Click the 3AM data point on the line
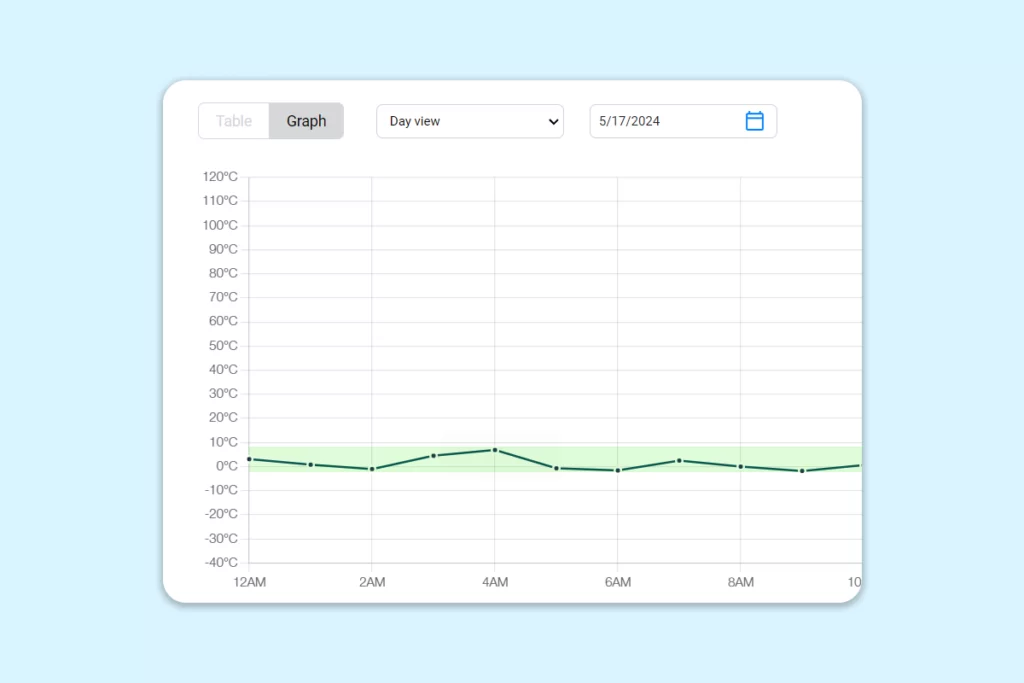The width and height of the screenshot is (1024, 683). 434,456
